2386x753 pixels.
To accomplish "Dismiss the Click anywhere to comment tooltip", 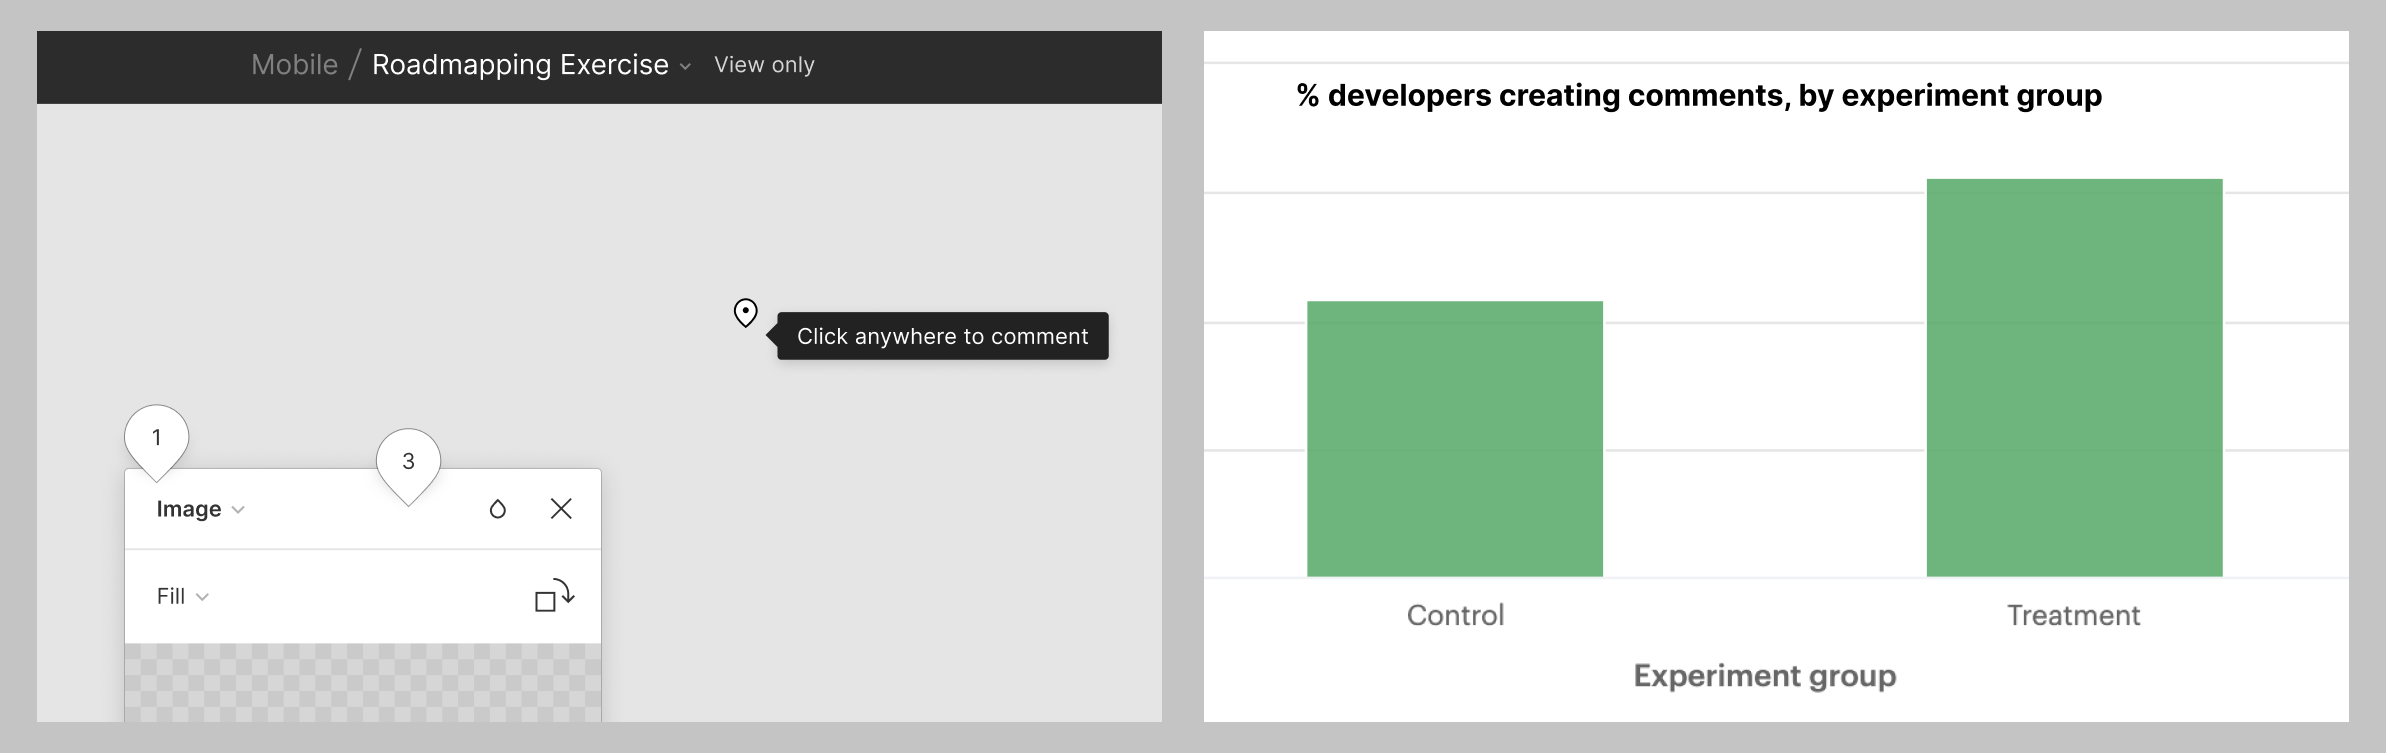I will (x=941, y=336).
